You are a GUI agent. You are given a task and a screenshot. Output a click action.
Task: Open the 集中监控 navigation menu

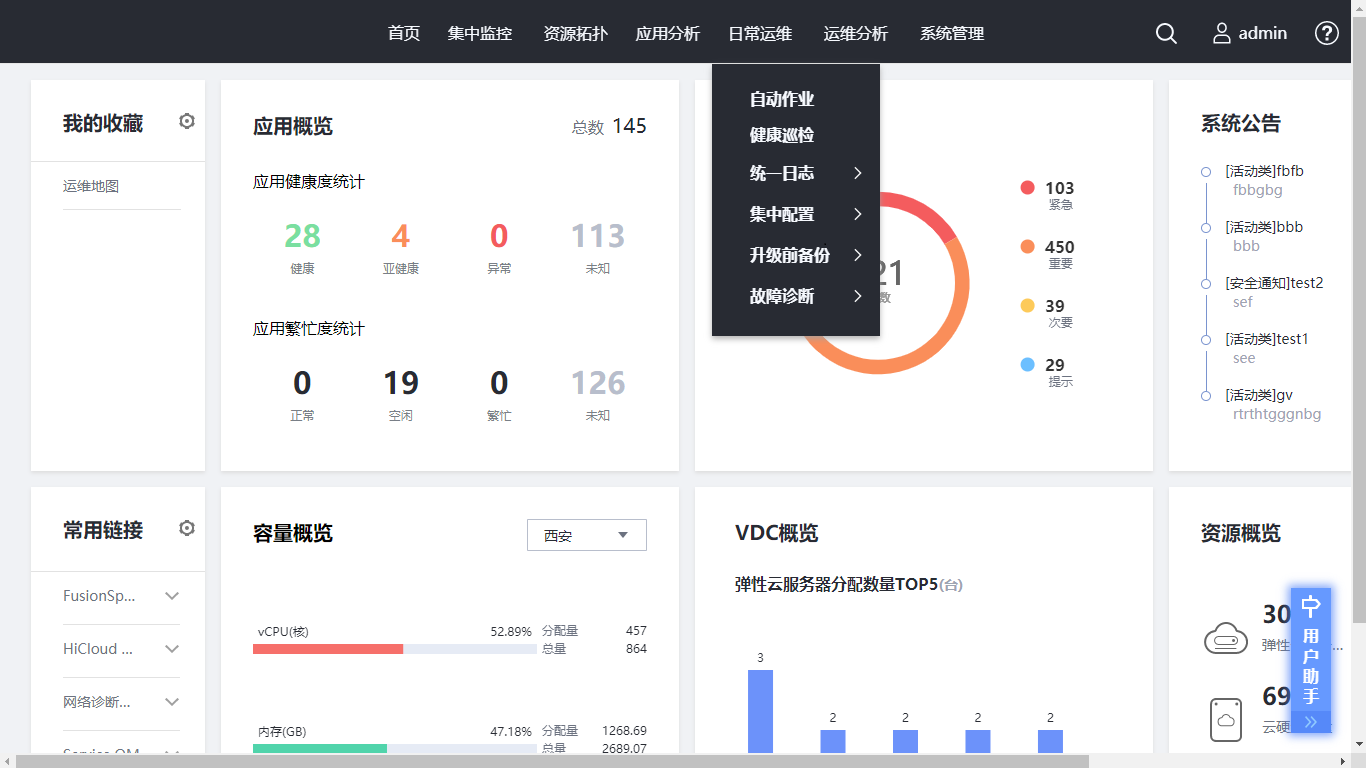pos(480,34)
